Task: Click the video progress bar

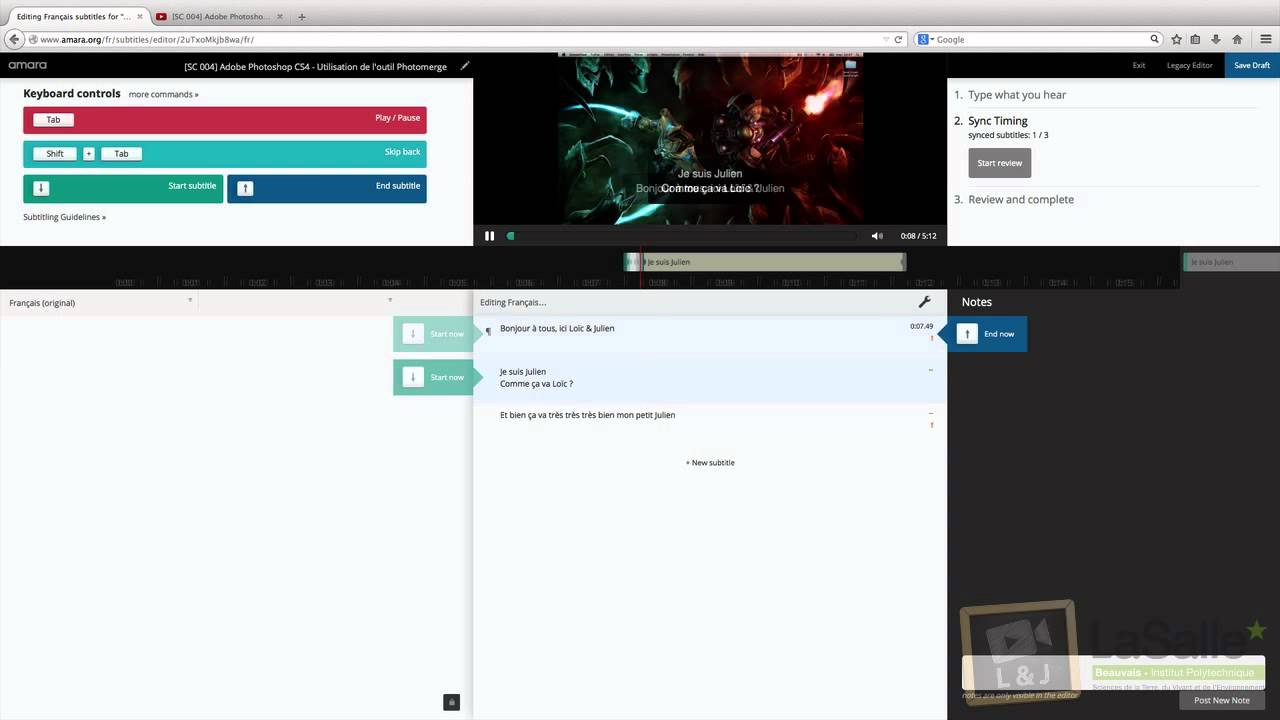Action: point(681,236)
